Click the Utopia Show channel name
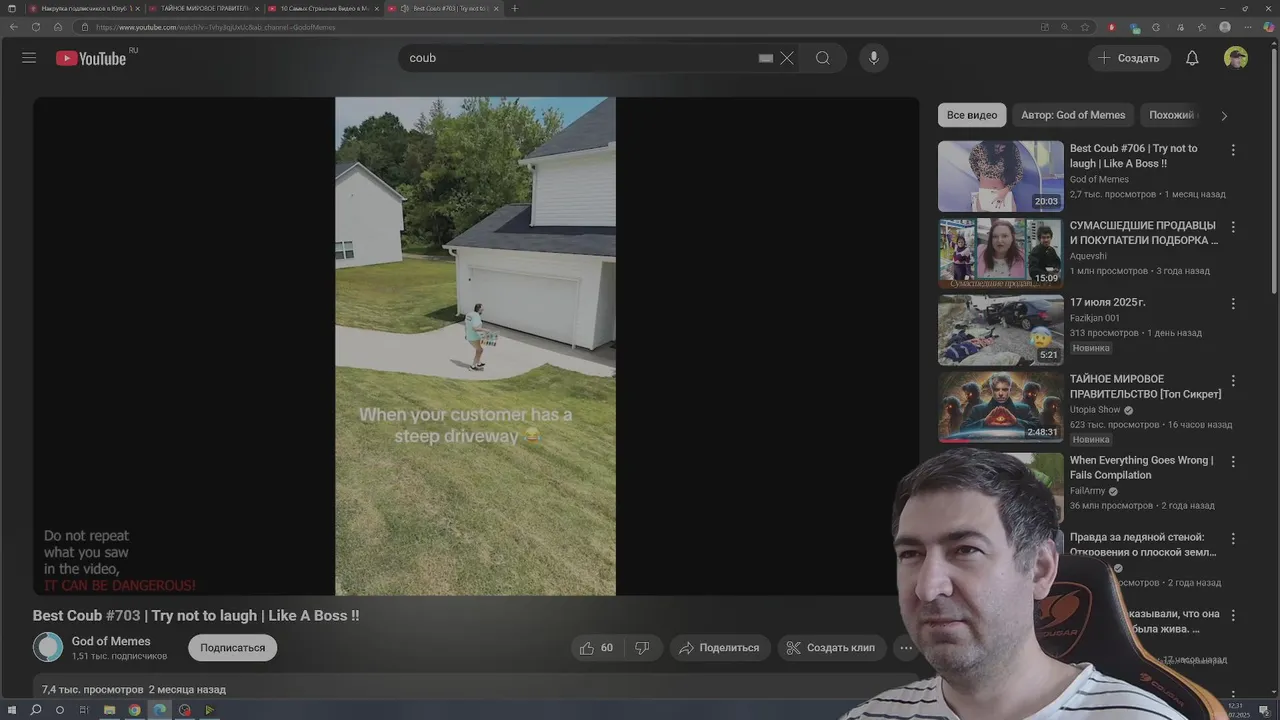This screenshot has height=720, width=1280. 1095,410
